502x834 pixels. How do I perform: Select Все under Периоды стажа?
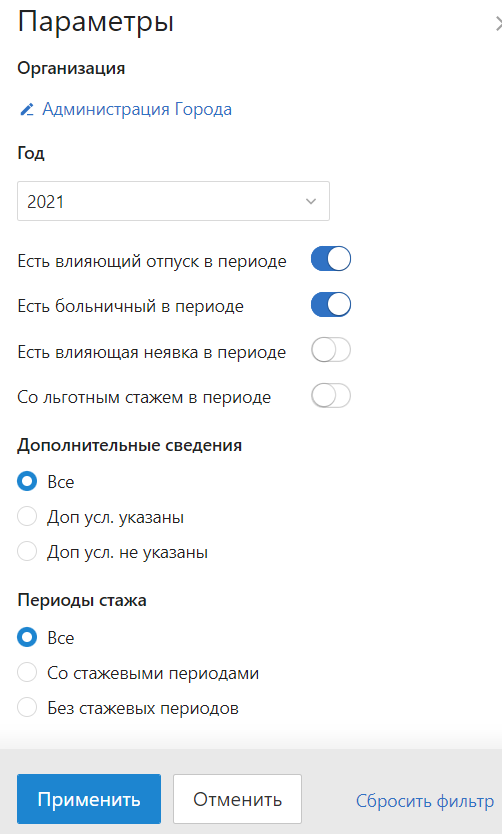[x=27, y=637]
